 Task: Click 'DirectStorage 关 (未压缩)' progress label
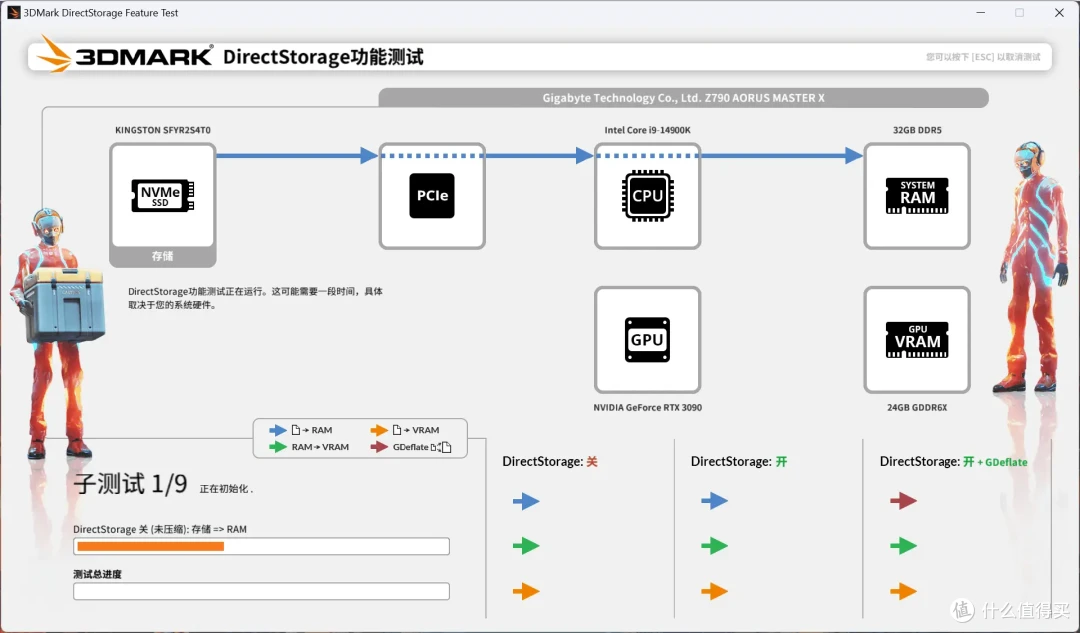(160, 529)
